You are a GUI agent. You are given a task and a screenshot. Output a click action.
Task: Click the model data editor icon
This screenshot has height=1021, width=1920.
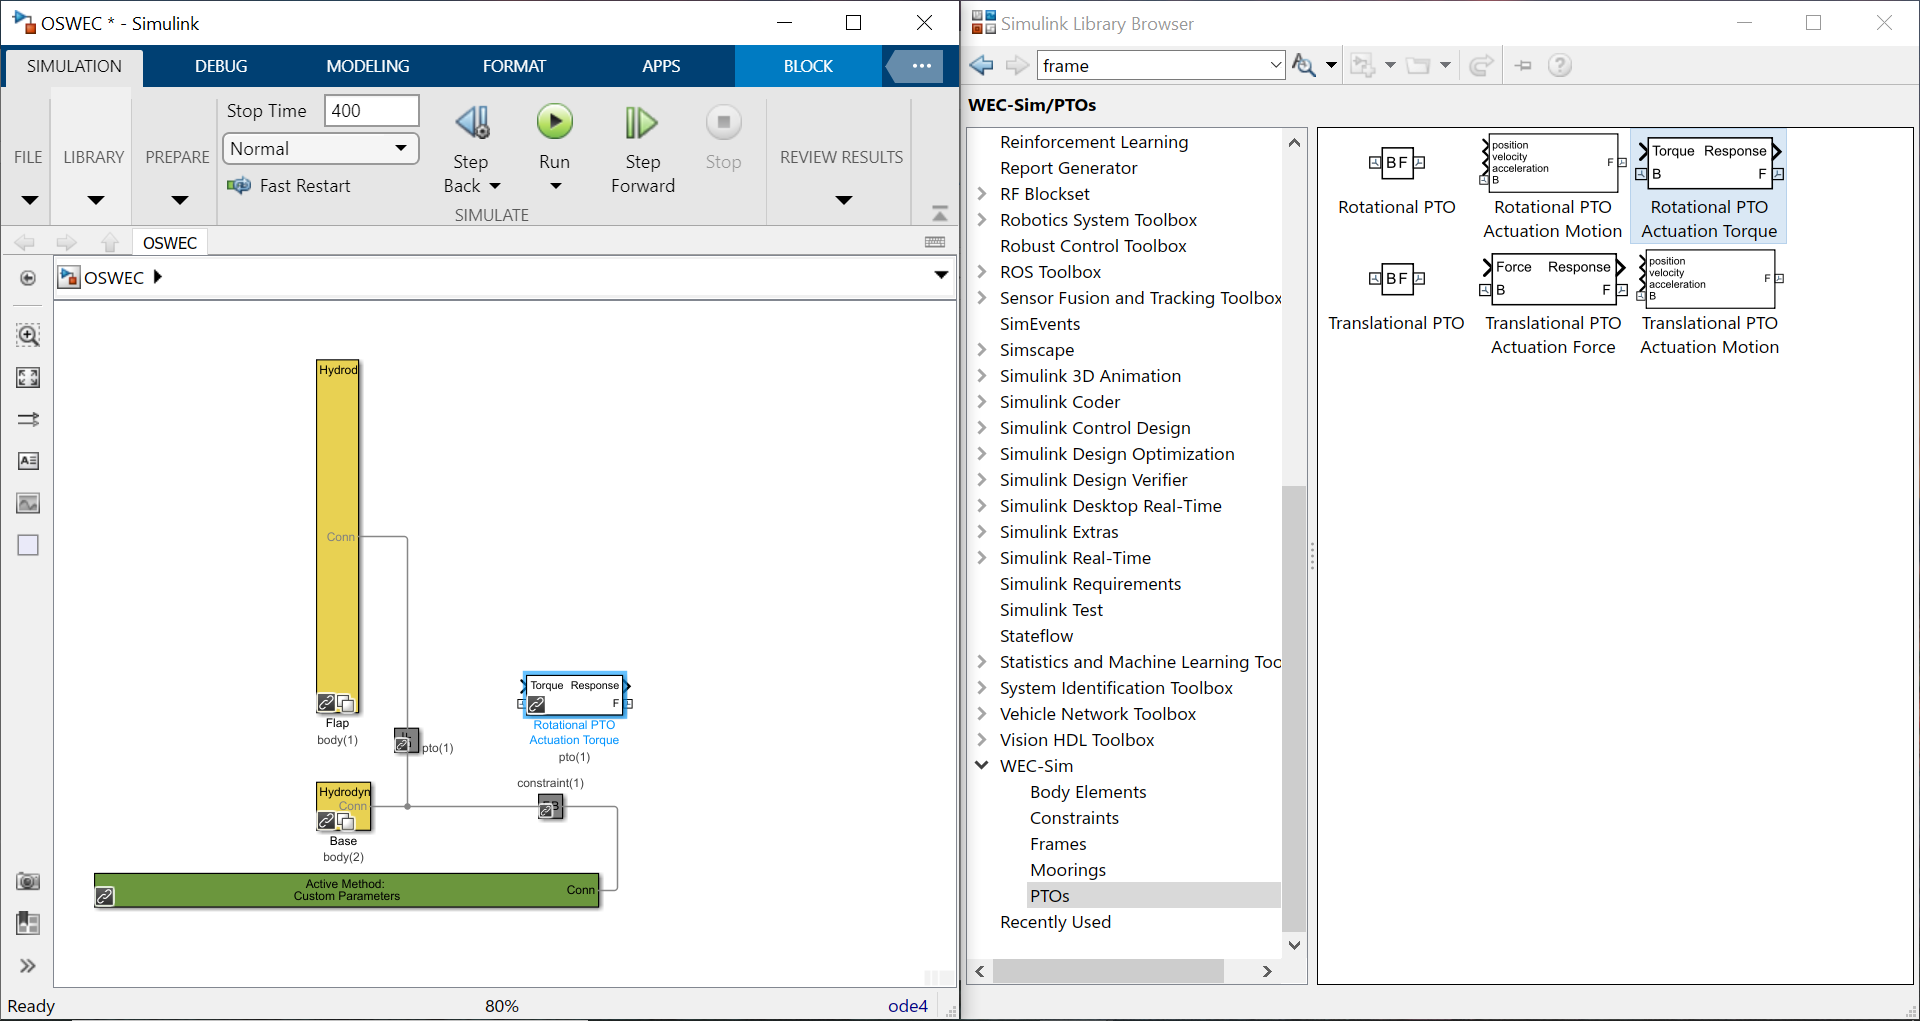28,923
